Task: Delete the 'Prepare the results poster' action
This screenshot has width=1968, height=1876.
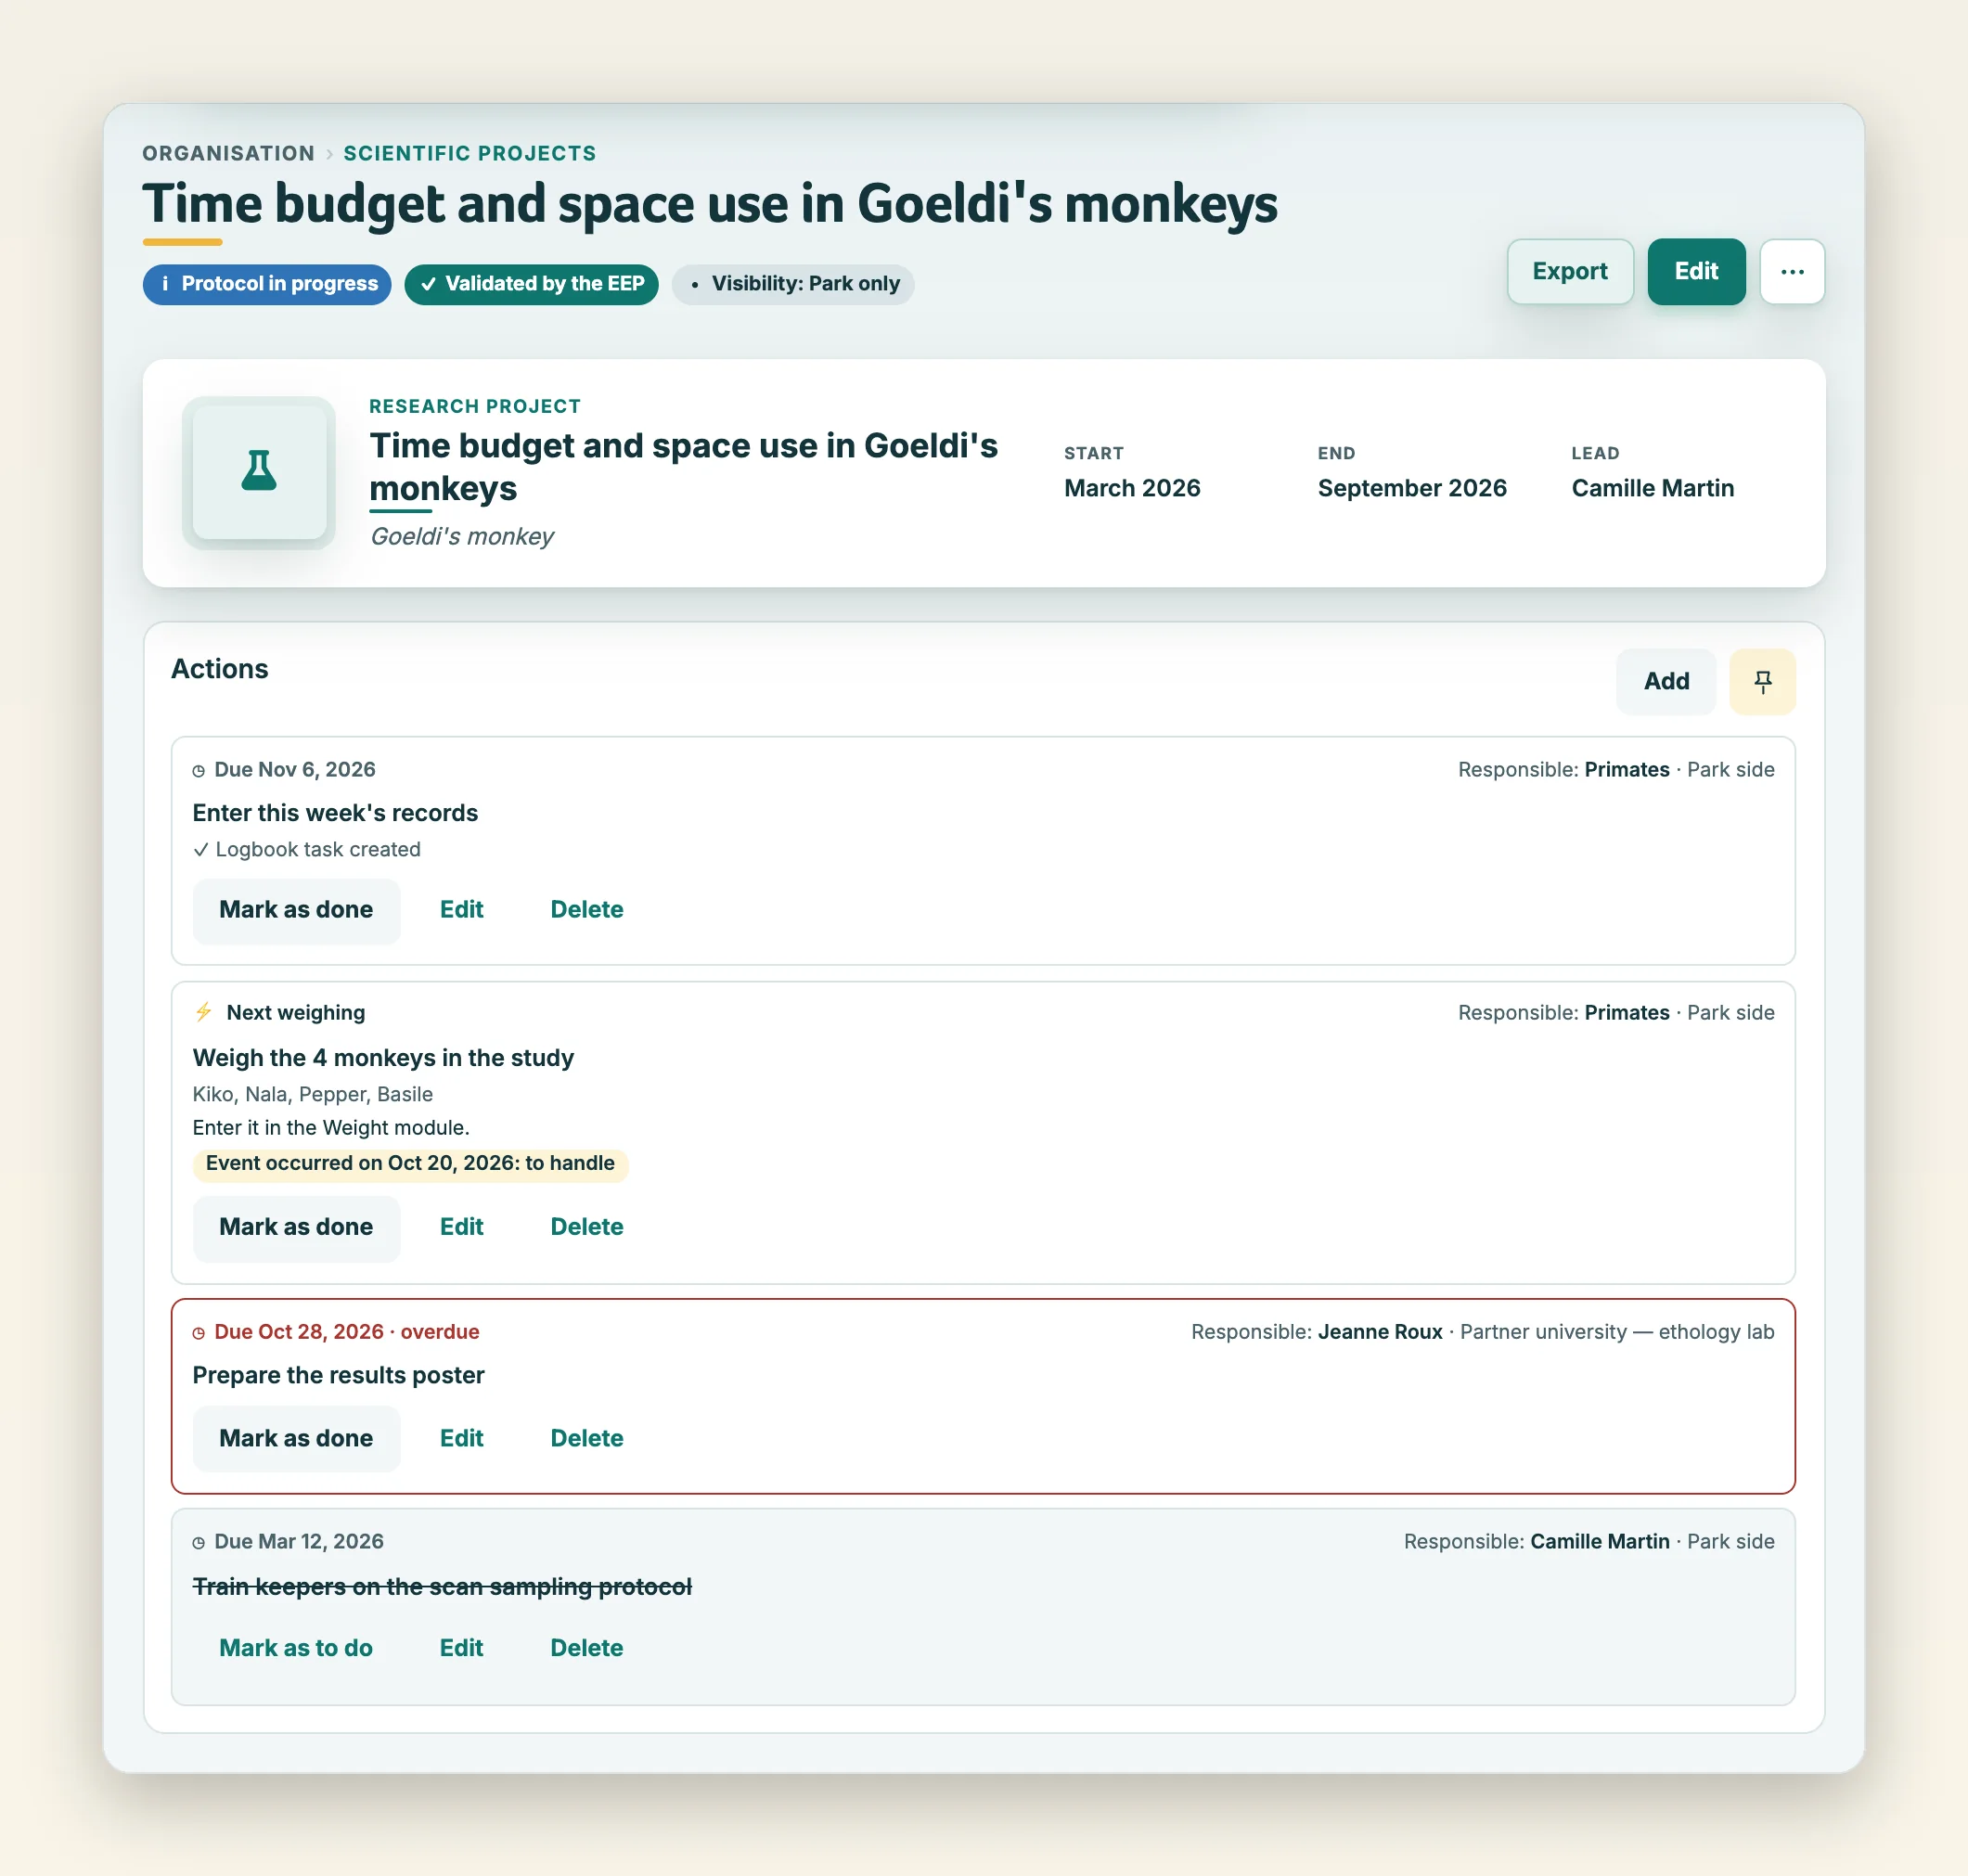Action: 587,1438
